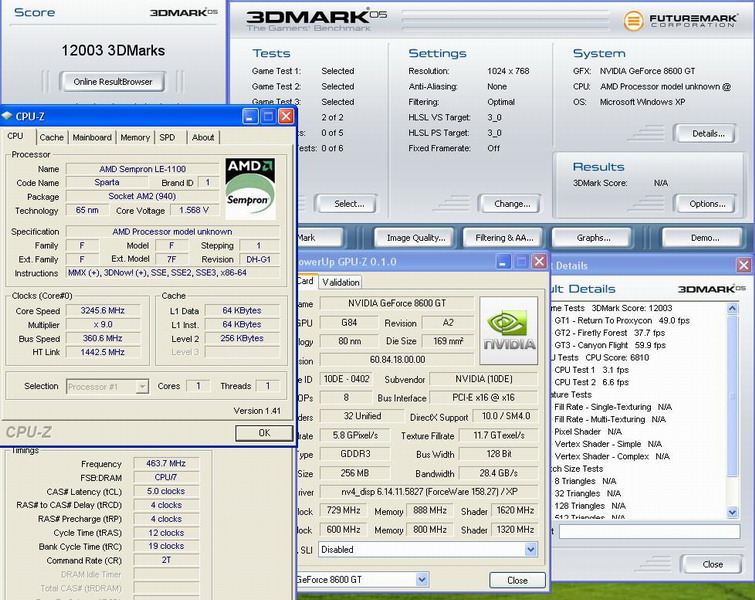Click the AMD Sempron LE-1100 name value
This screenshot has height=600, width=755.
coord(143,169)
